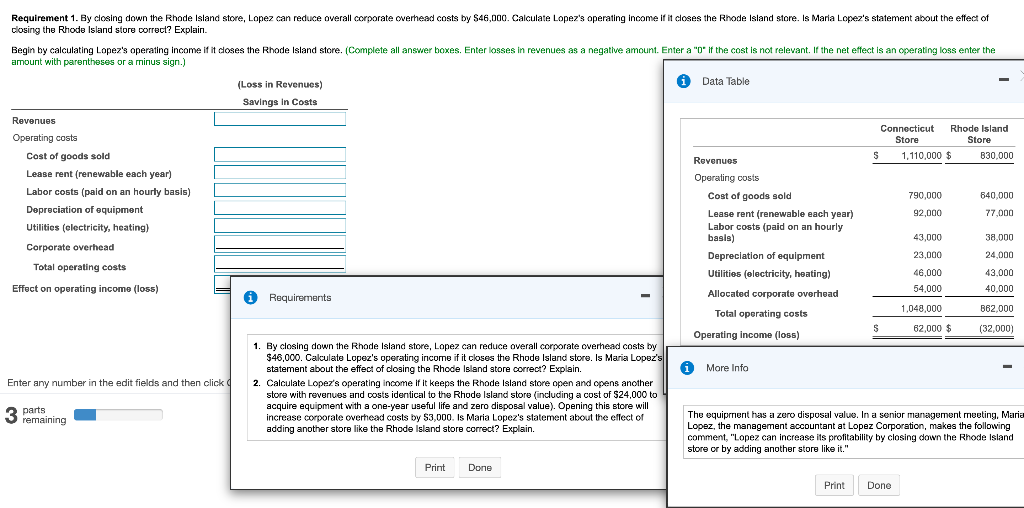
Task: Click the Cost of goods sold answer box
Action: click(280, 155)
